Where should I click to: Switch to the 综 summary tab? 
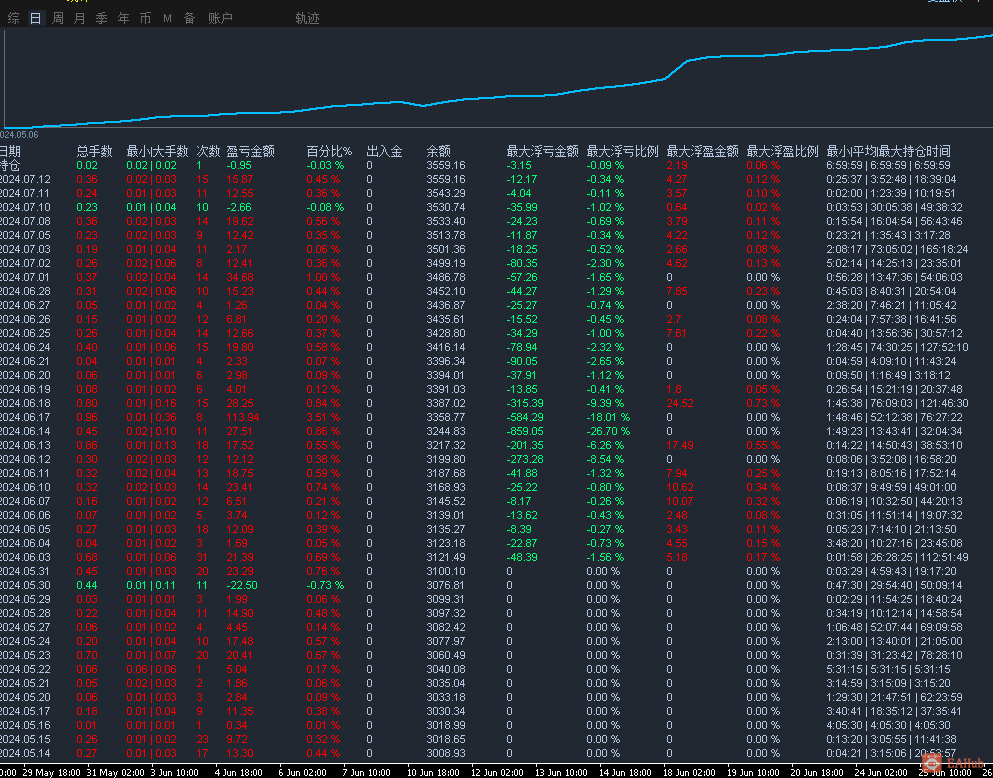click(14, 18)
